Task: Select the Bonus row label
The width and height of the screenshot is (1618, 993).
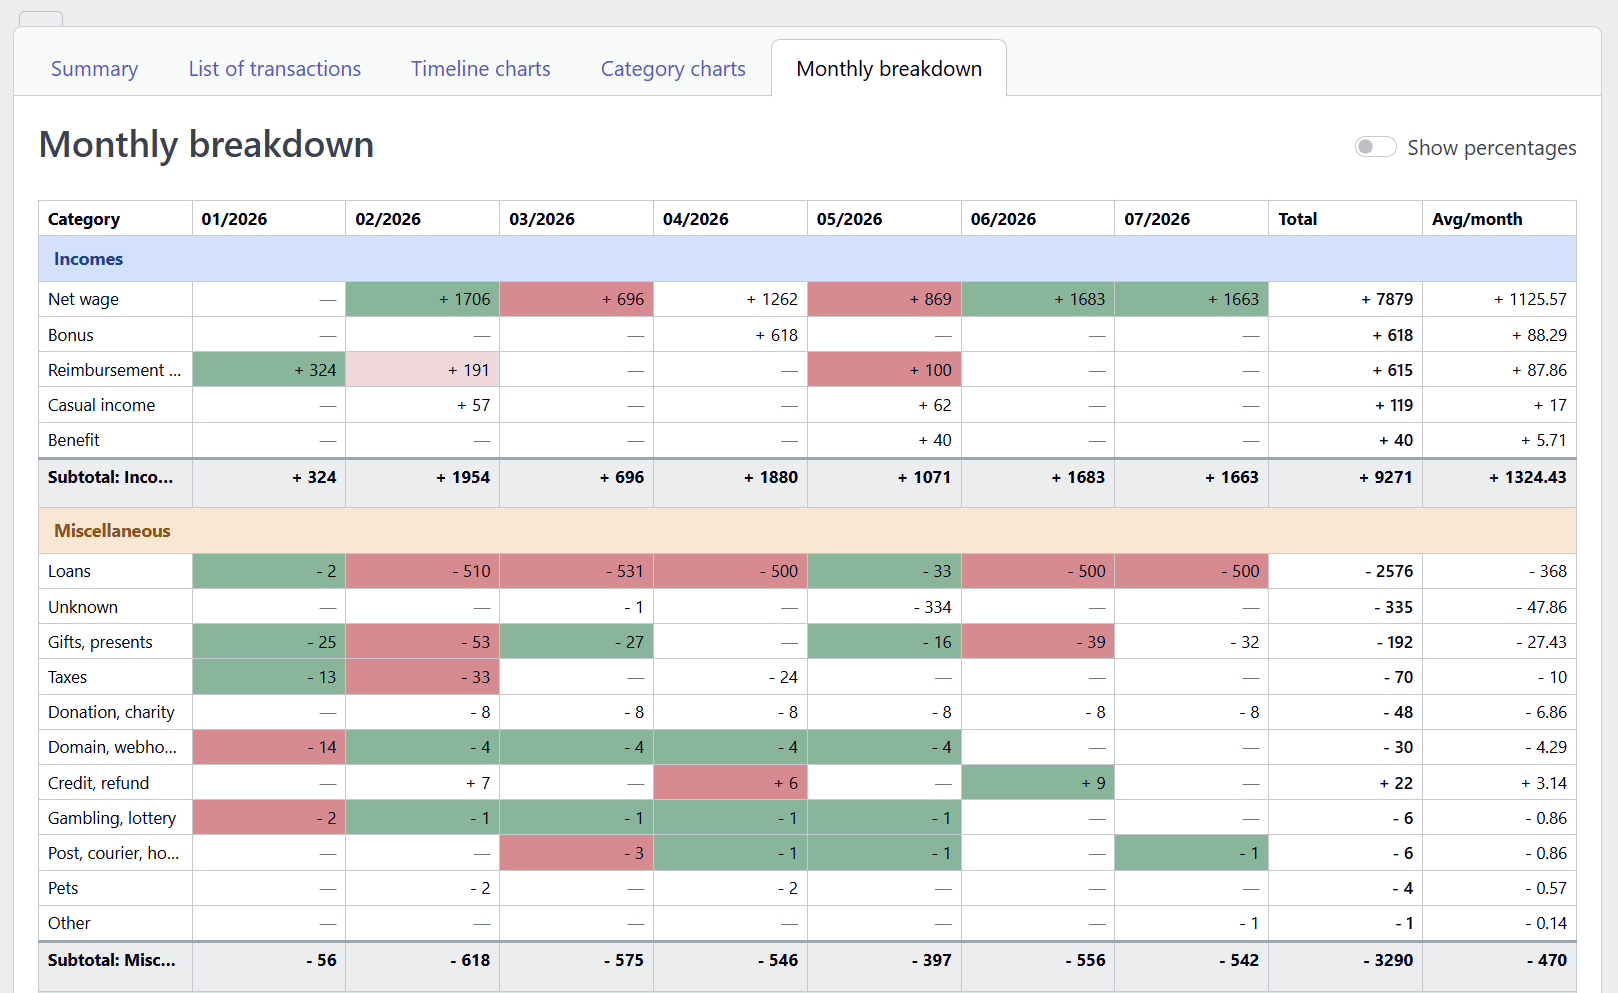Action: click(71, 335)
